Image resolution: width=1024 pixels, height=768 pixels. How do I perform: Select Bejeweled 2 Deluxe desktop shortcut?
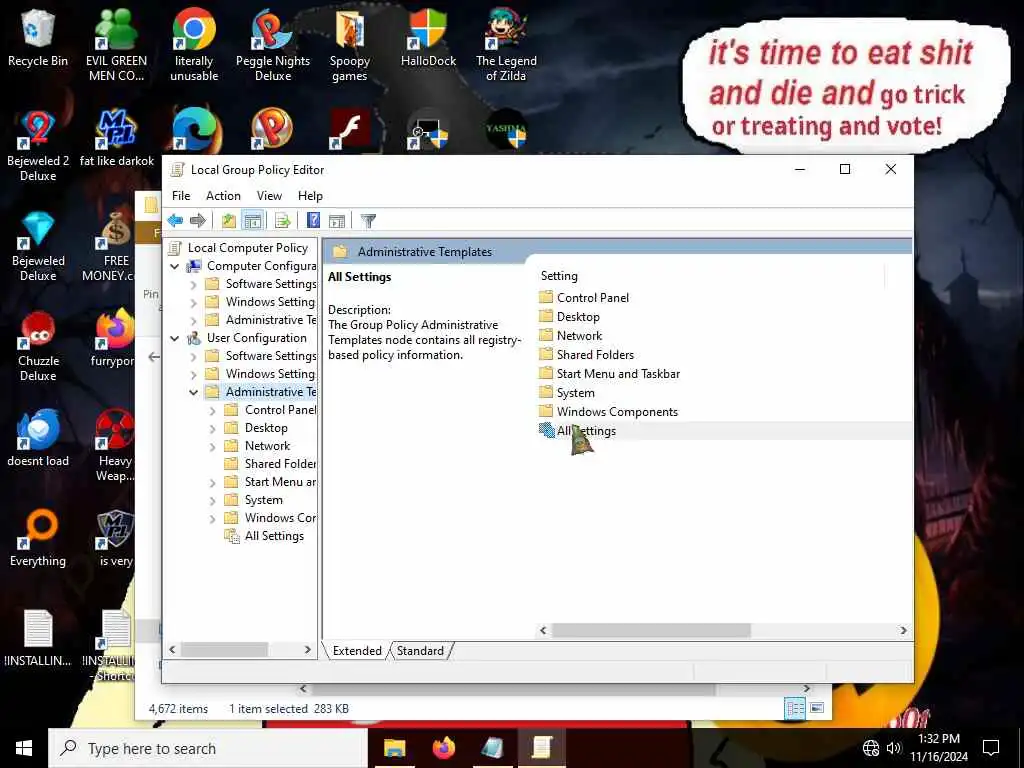[x=38, y=145]
